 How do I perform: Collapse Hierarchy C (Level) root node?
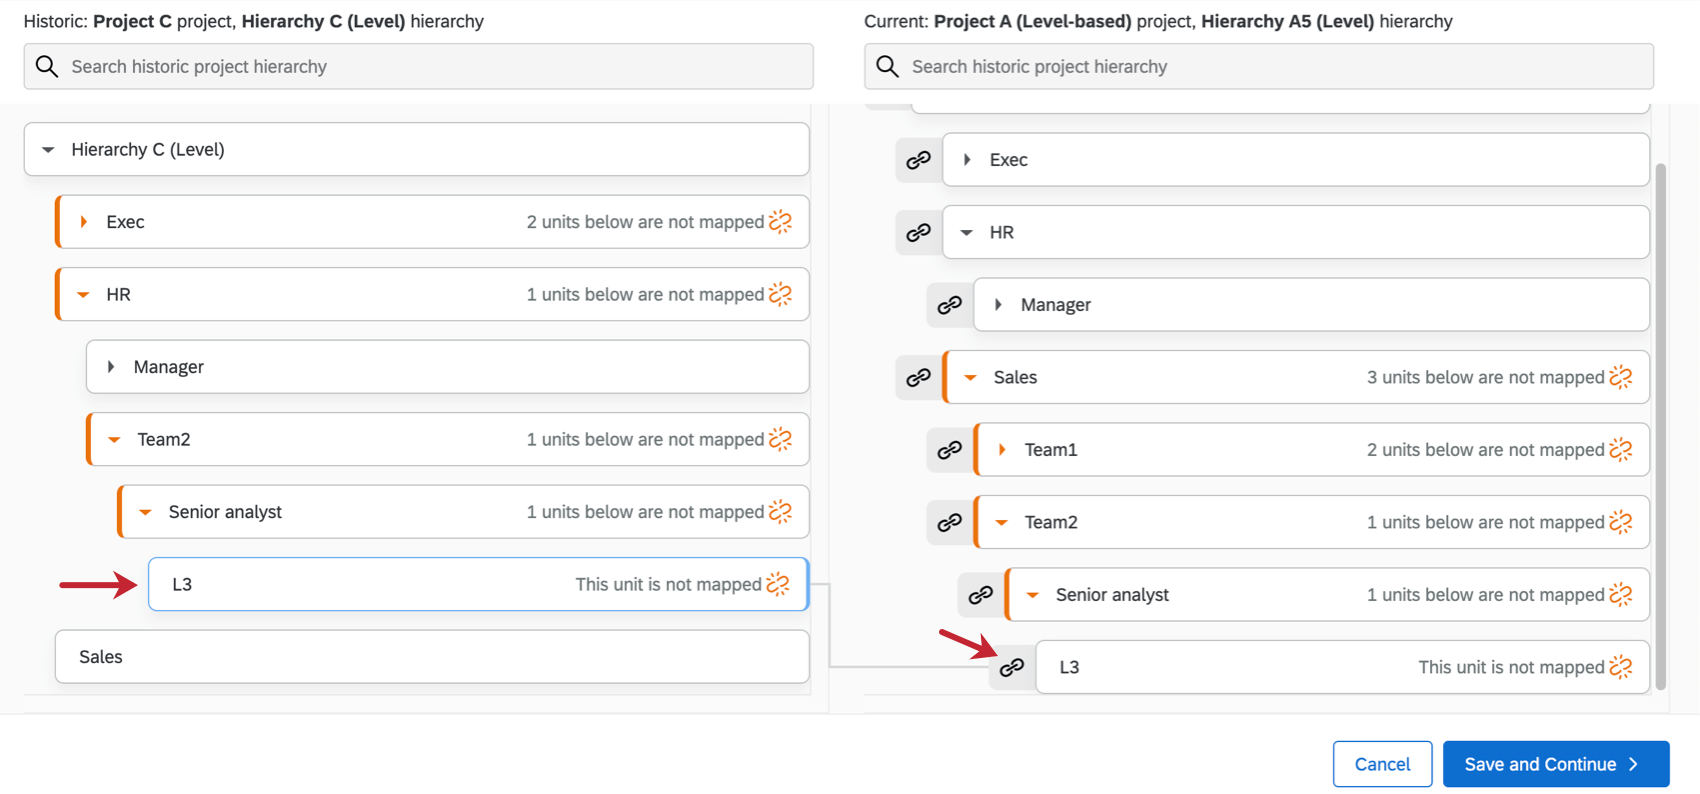pos(48,150)
